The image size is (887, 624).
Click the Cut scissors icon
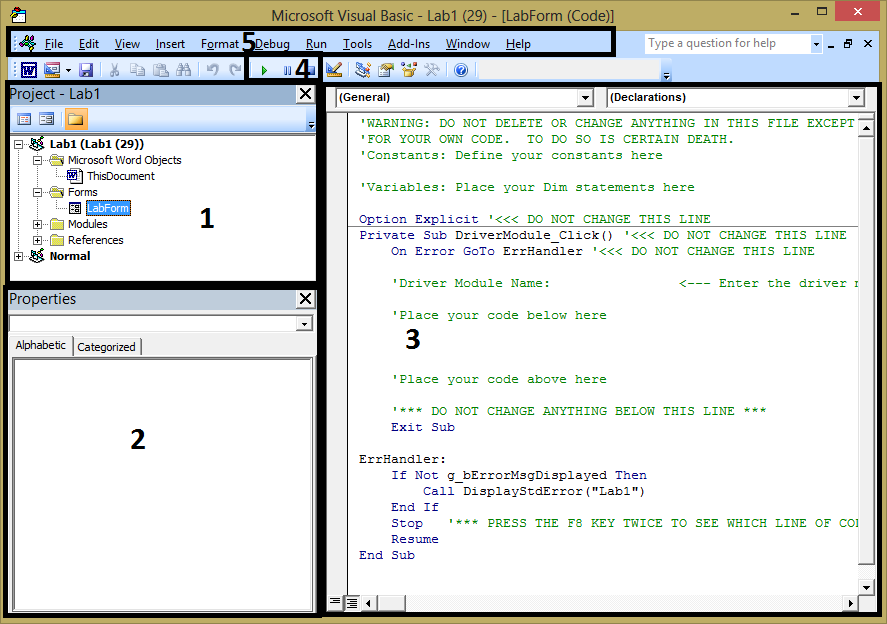click(x=114, y=70)
